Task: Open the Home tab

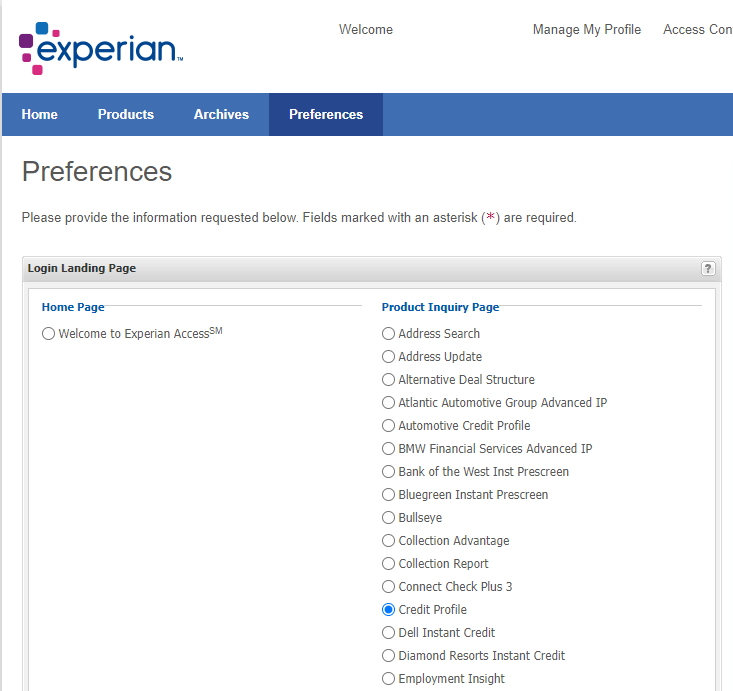Action: coord(40,114)
